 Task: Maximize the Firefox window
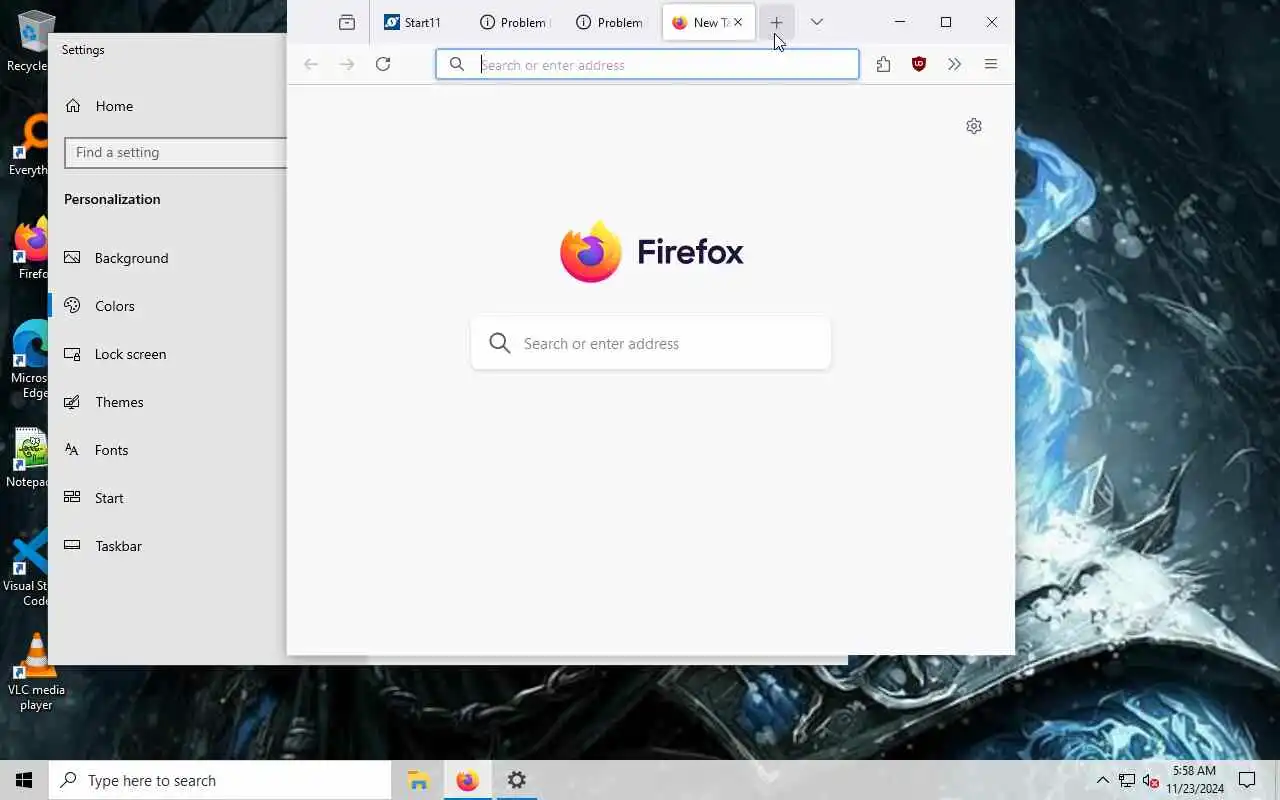946,22
